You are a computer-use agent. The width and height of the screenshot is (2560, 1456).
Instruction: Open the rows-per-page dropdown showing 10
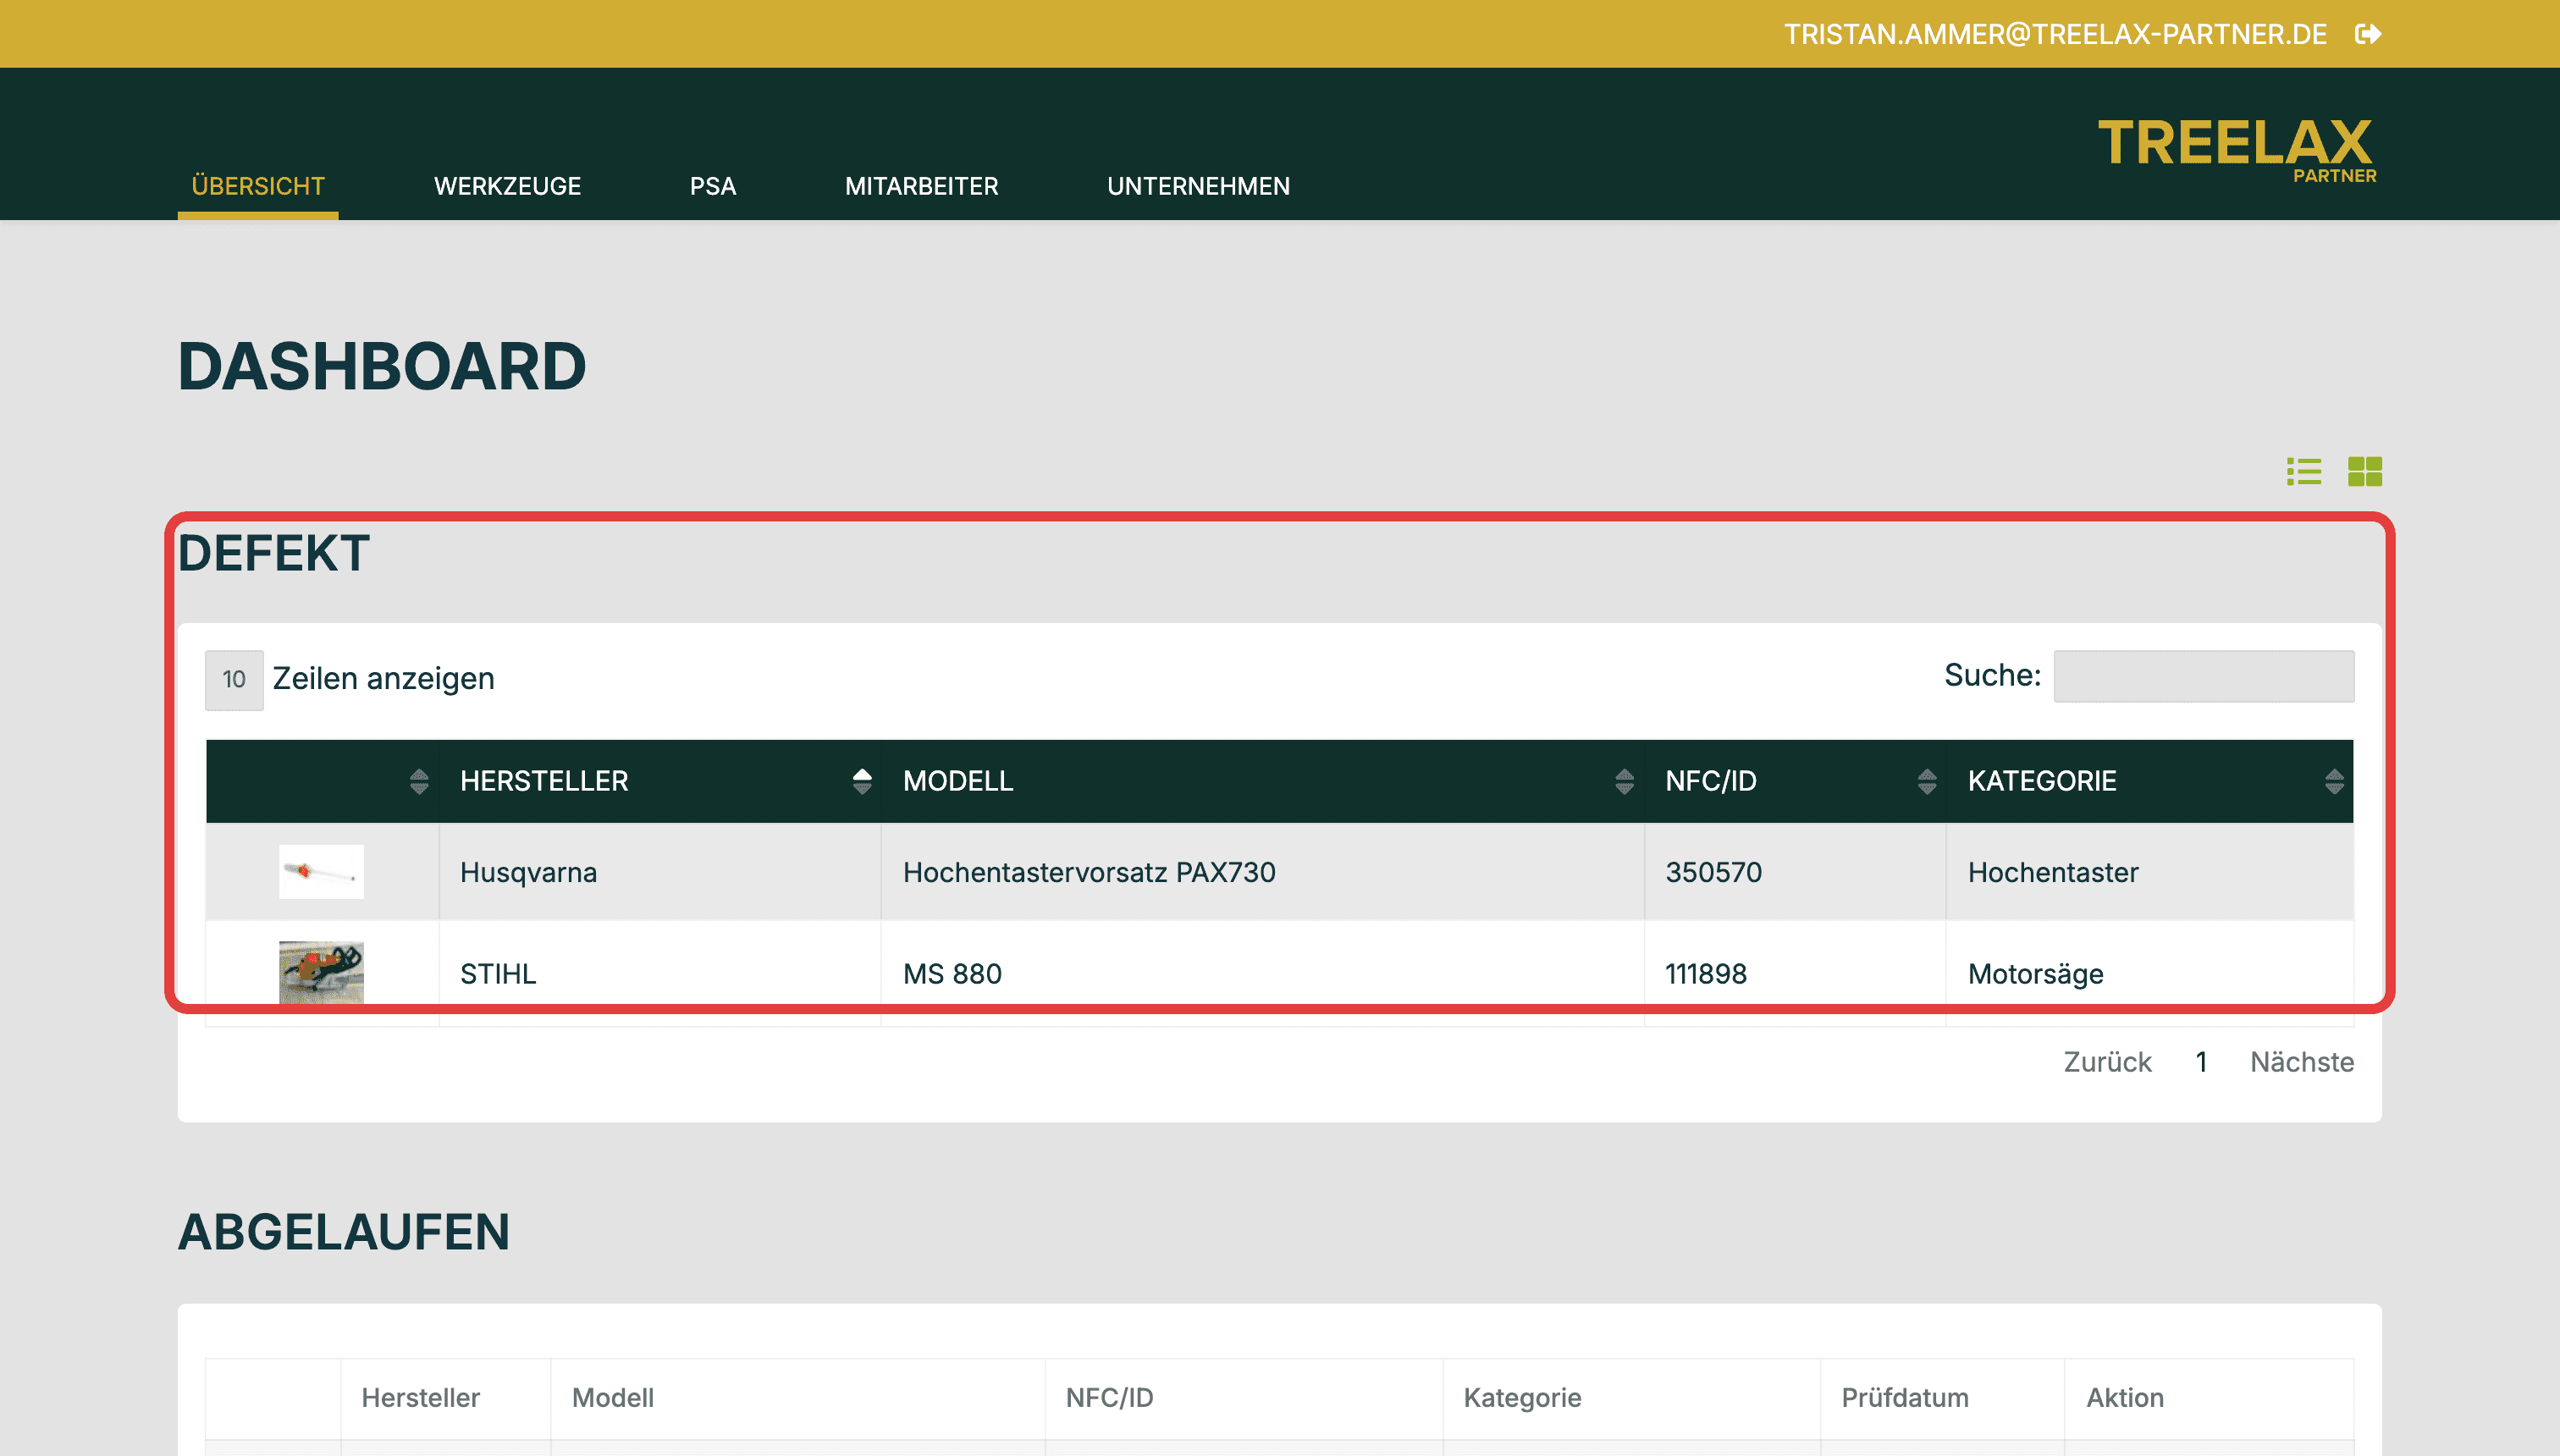pos(234,680)
